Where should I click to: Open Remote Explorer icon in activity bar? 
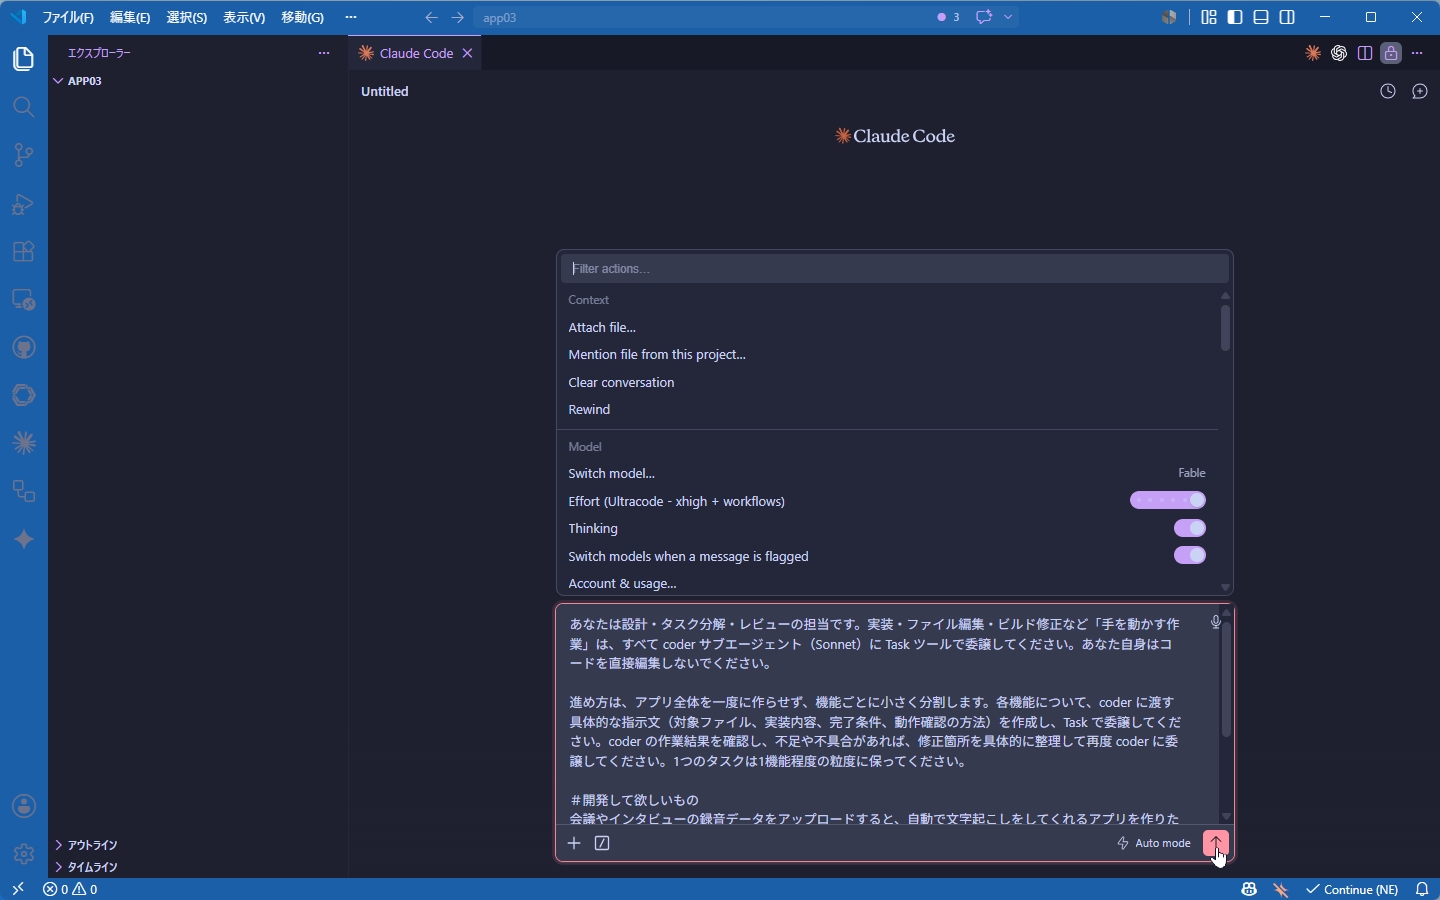23,299
